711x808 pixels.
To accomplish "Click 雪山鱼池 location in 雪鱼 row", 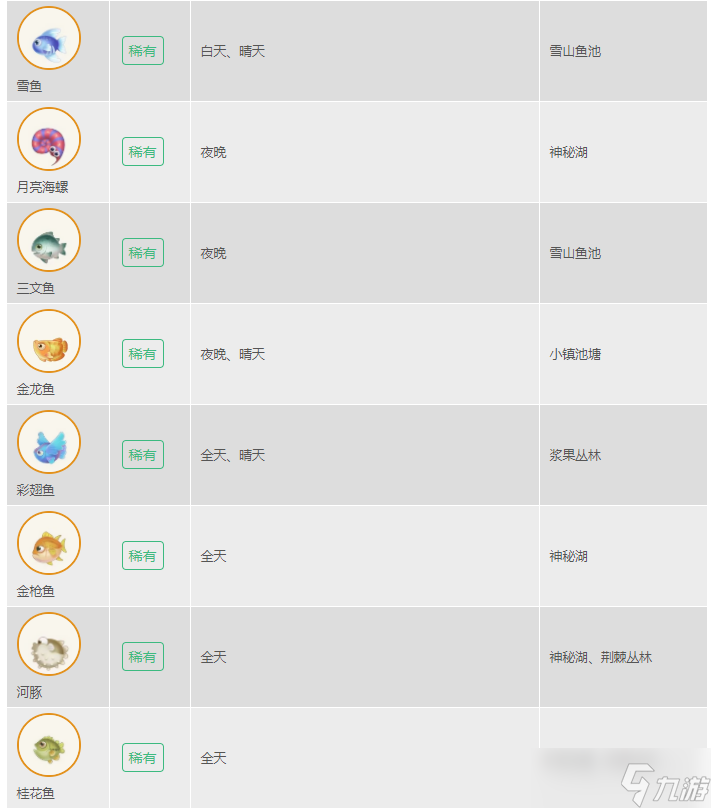I will [575, 51].
